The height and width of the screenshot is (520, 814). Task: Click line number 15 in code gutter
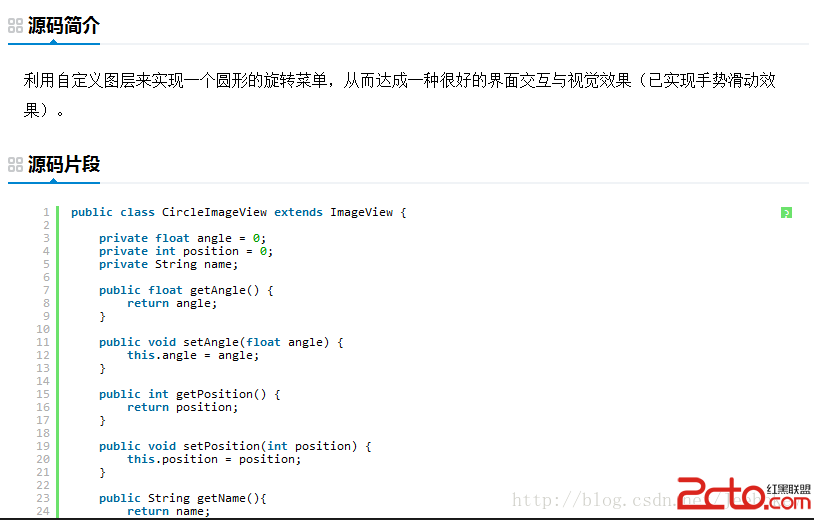[x=43, y=394]
